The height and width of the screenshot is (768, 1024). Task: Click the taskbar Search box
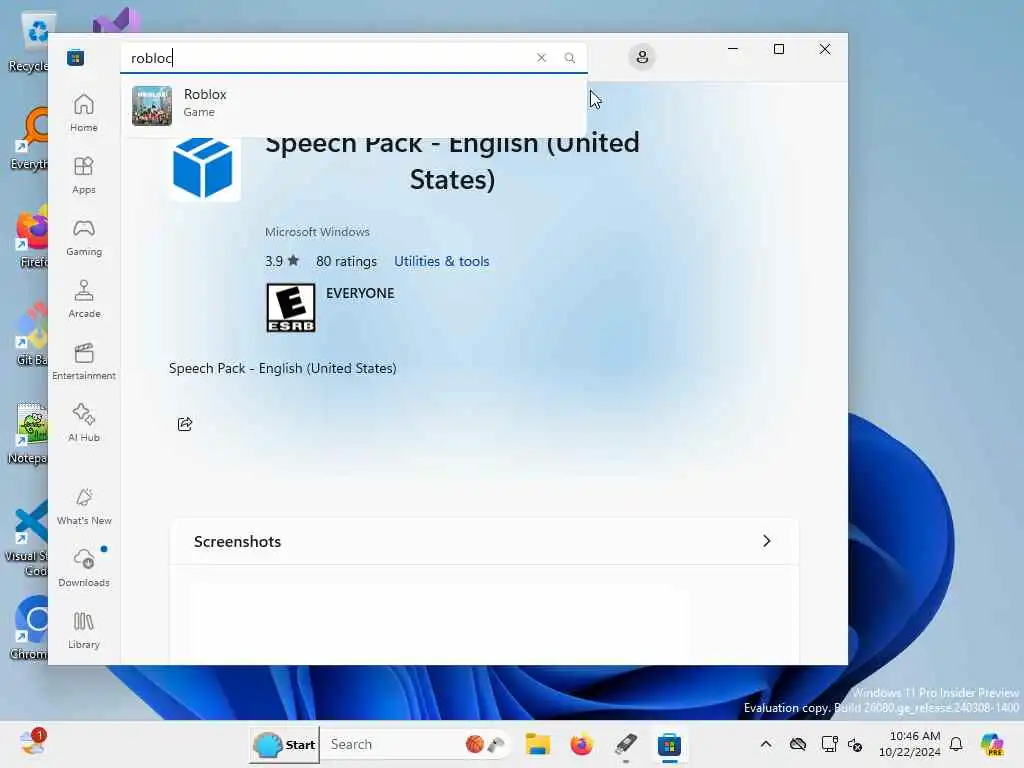coord(418,744)
